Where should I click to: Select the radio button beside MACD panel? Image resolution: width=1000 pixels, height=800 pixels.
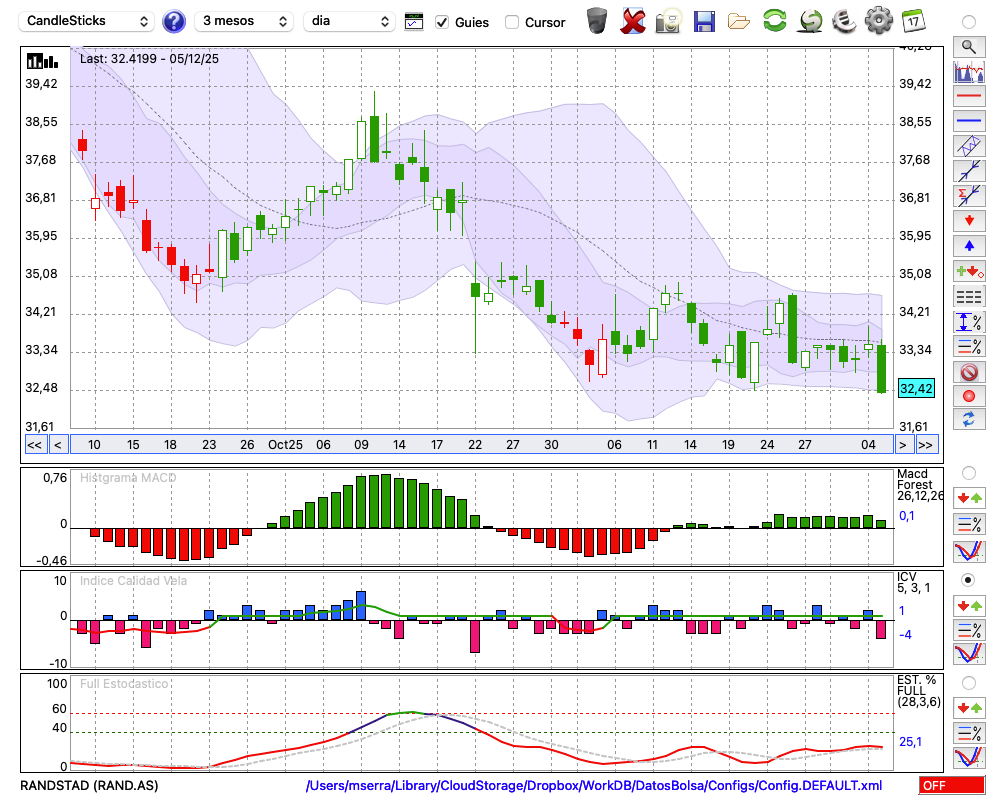[968, 472]
